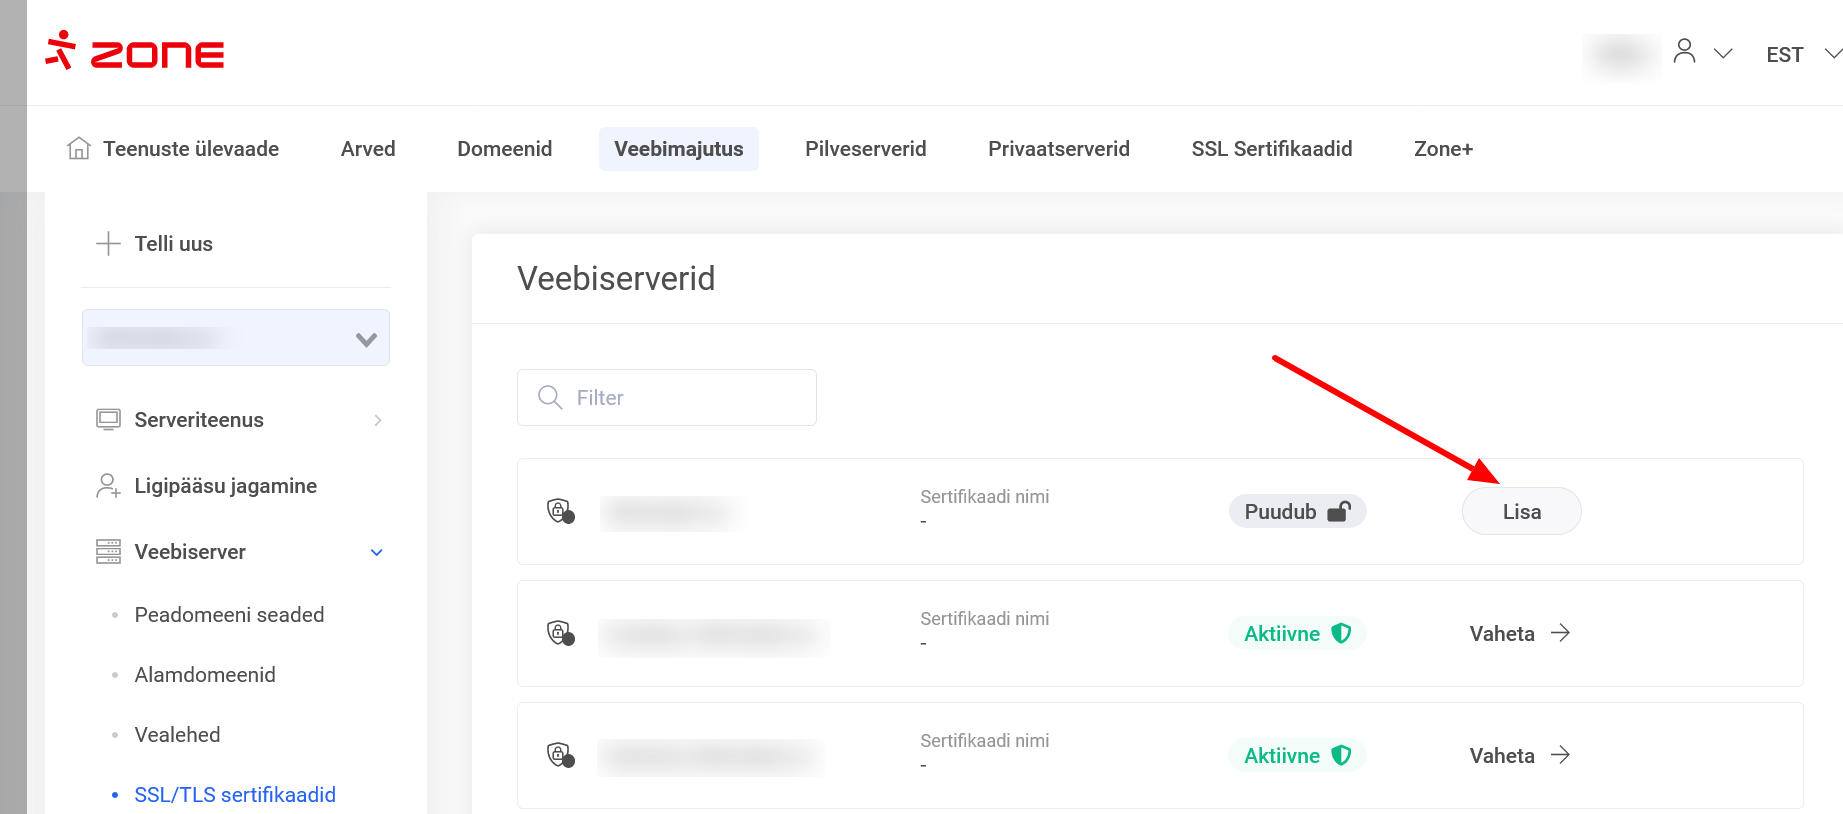
Task: Open the SSL Sertifikaadid tab
Action: point(1271,149)
